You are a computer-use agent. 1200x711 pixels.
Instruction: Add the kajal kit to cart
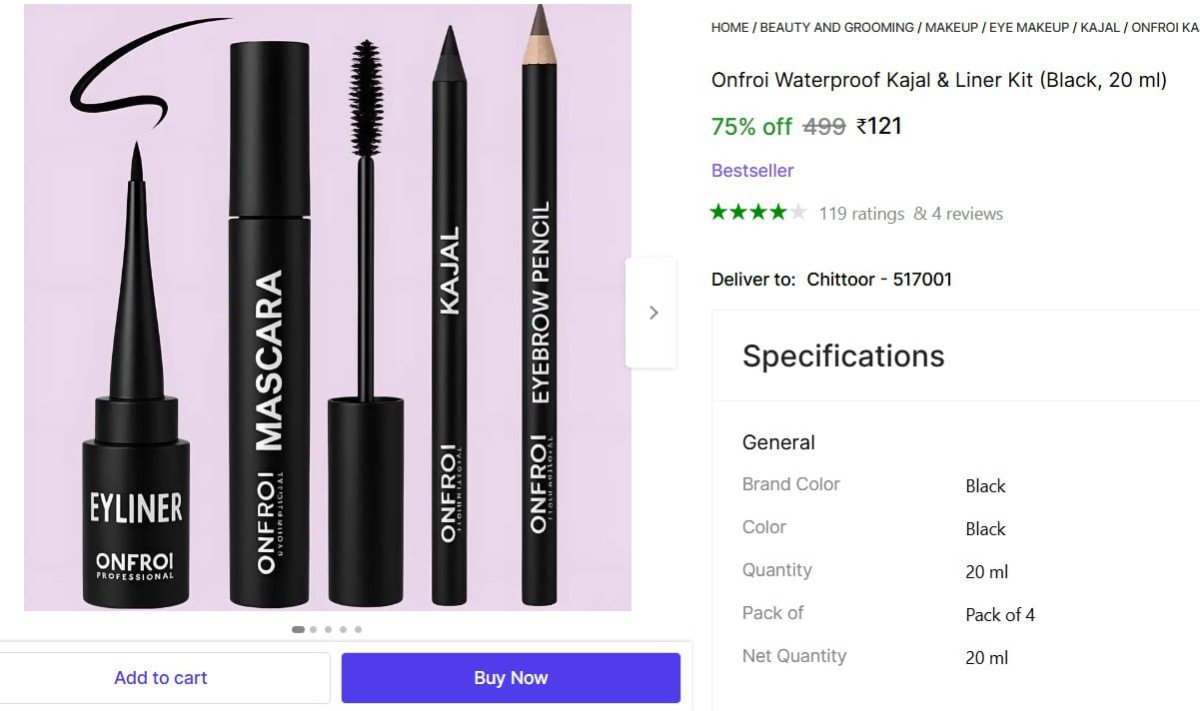[161, 677]
